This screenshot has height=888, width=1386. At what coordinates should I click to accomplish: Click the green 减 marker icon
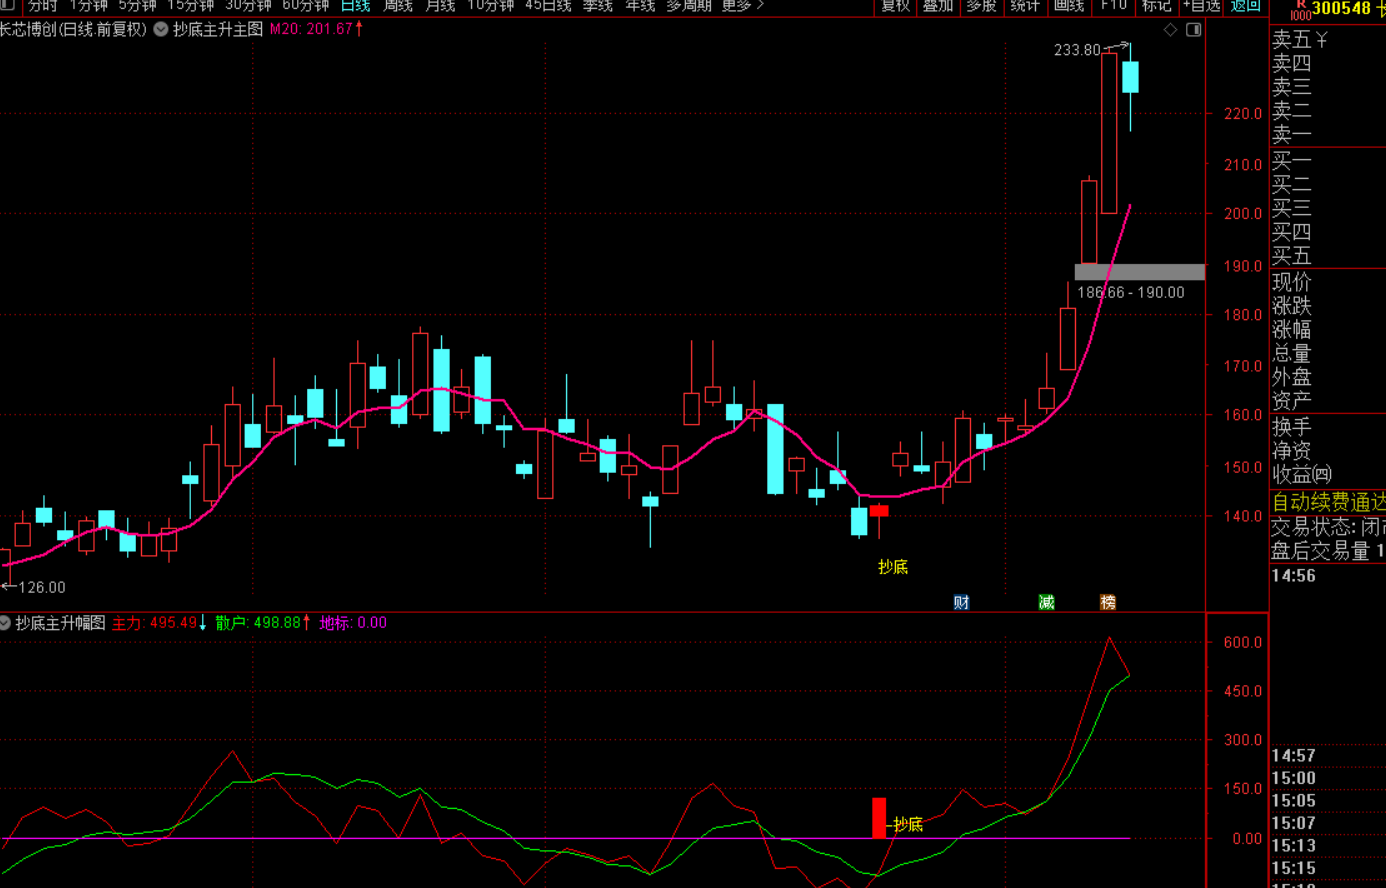click(1046, 602)
